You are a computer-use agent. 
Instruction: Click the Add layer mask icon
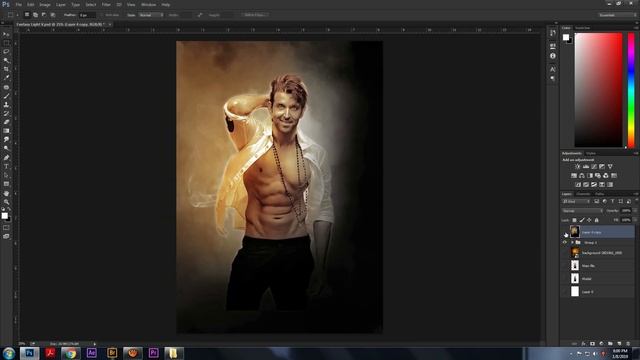coord(592,344)
